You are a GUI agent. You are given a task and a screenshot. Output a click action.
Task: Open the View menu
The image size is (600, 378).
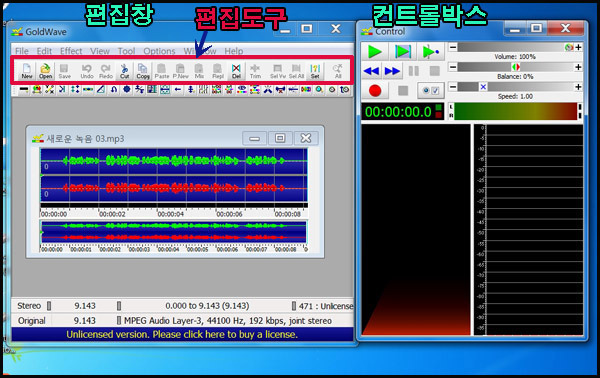[100, 51]
